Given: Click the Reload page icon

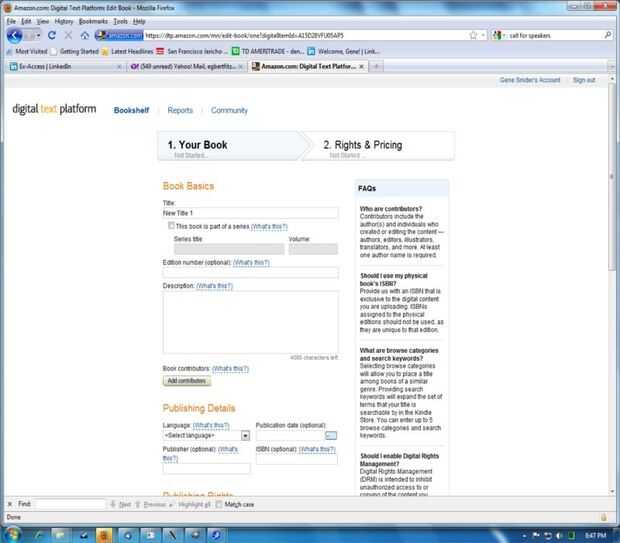Looking at the screenshot, I should point(52,36).
